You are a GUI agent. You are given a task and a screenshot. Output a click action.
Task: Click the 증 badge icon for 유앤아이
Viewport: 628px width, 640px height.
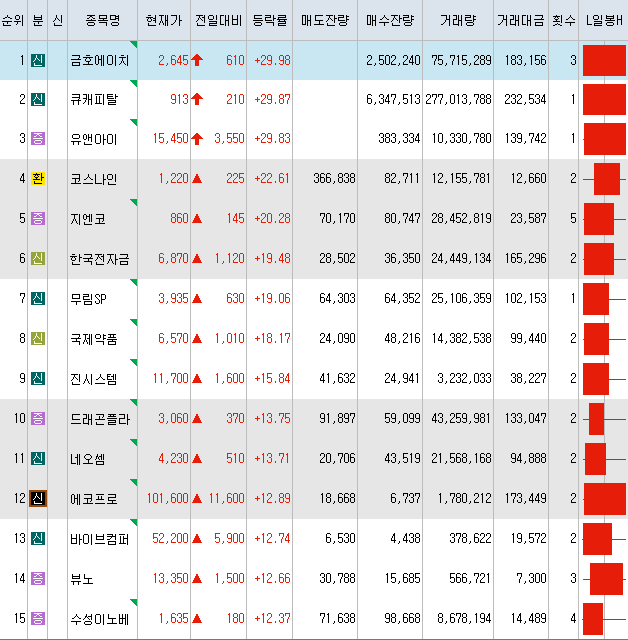coord(38,138)
